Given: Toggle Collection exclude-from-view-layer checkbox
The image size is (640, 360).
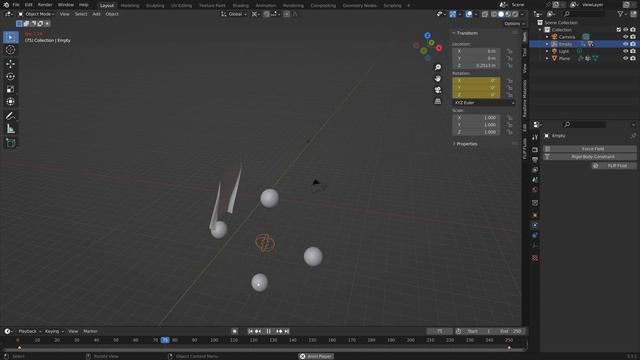Looking at the screenshot, I should 618,30.
